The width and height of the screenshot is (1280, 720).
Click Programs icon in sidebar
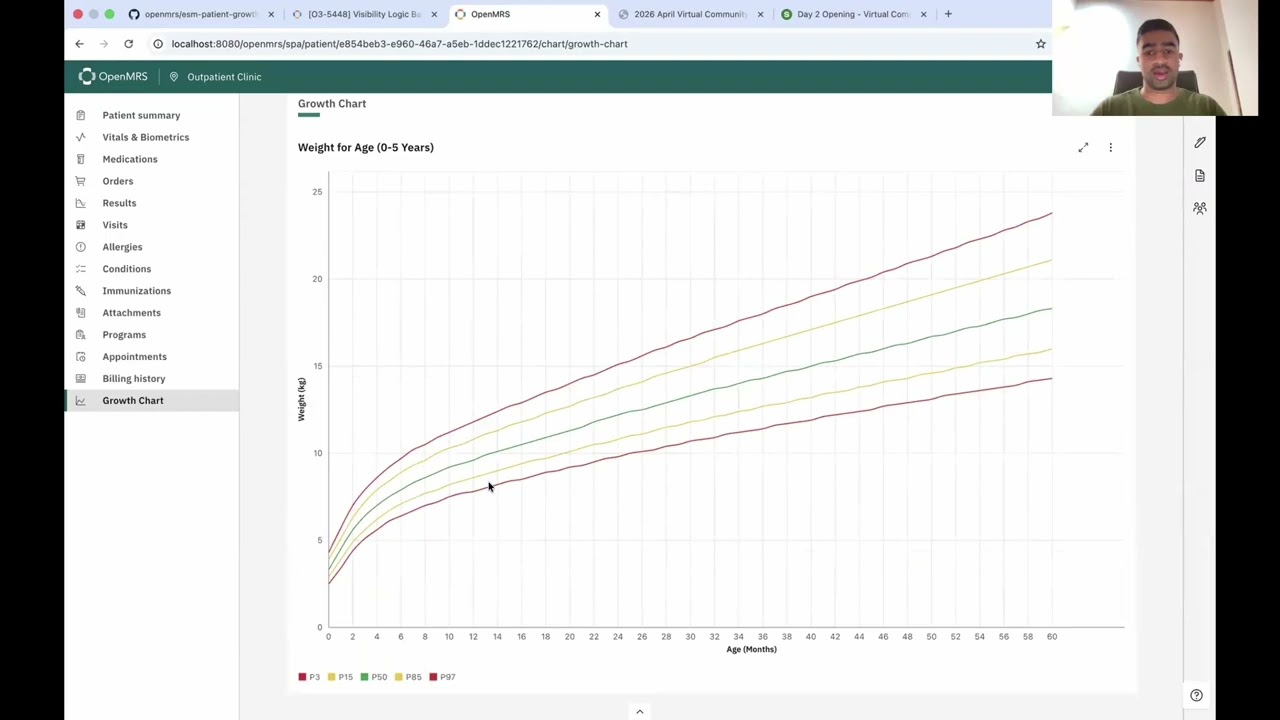point(81,335)
